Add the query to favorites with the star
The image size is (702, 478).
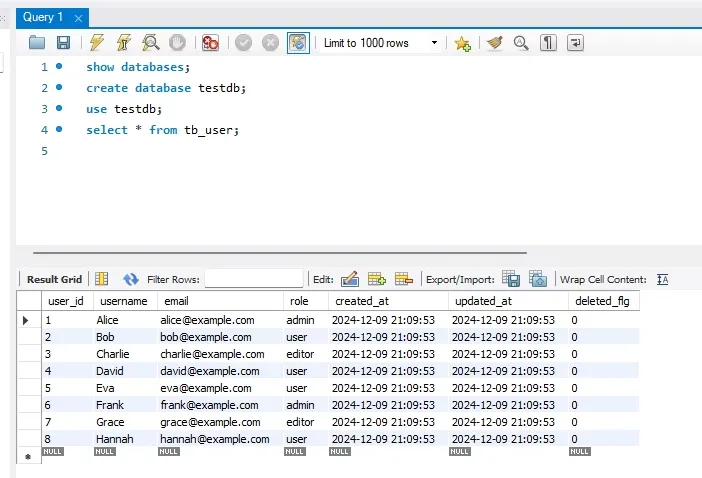(x=462, y=43)
